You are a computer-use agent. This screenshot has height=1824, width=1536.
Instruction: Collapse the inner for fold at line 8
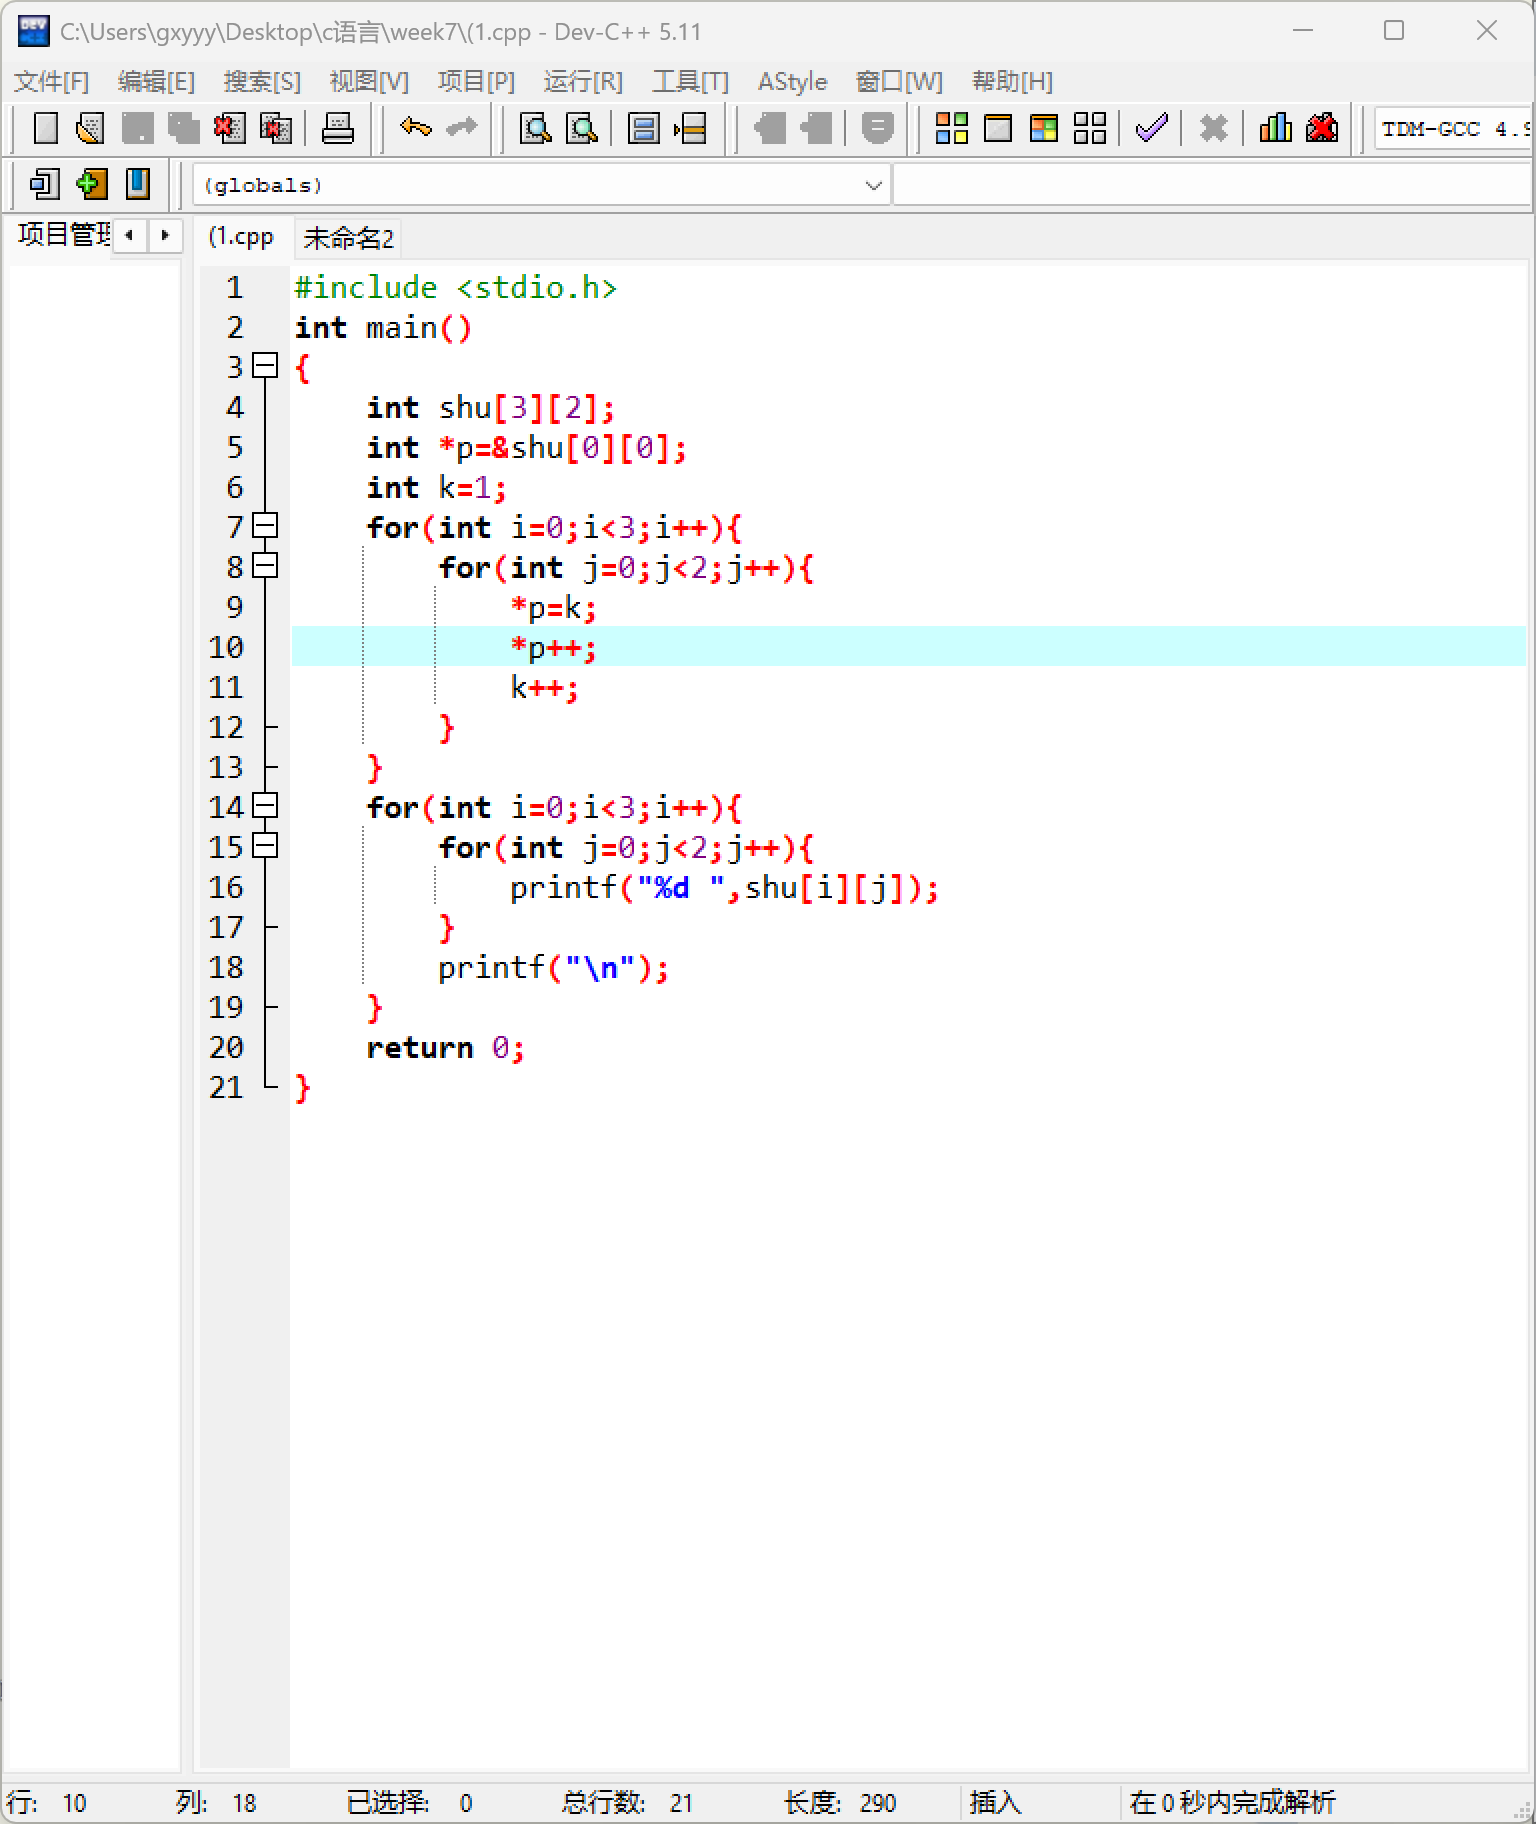[265, 566]
